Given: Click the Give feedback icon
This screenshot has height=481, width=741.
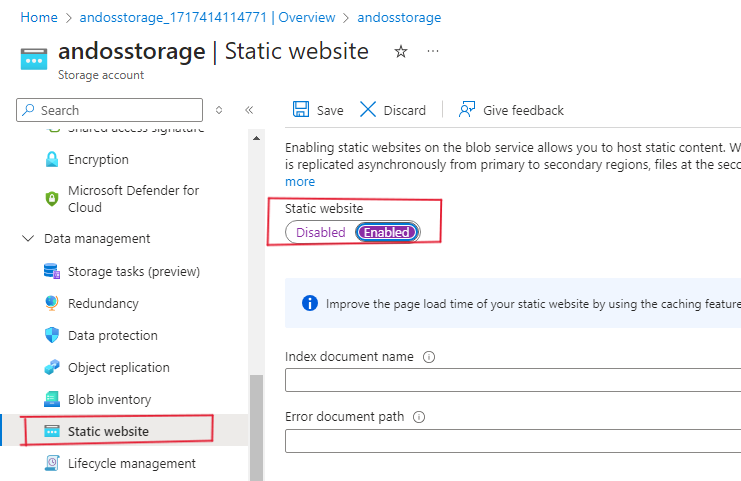Looking at the screenshot, I should [x=467, y=110].
